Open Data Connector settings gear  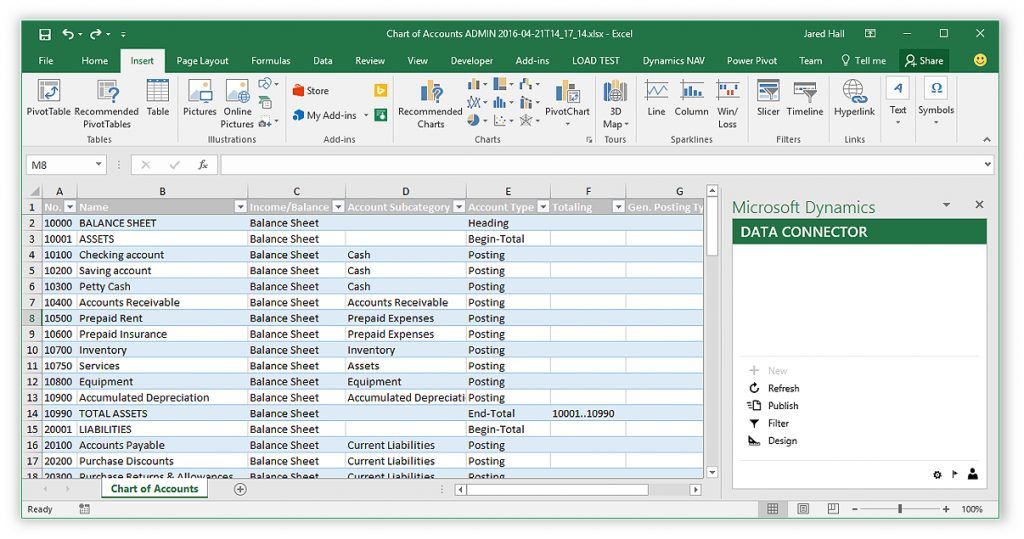[937, 475]
